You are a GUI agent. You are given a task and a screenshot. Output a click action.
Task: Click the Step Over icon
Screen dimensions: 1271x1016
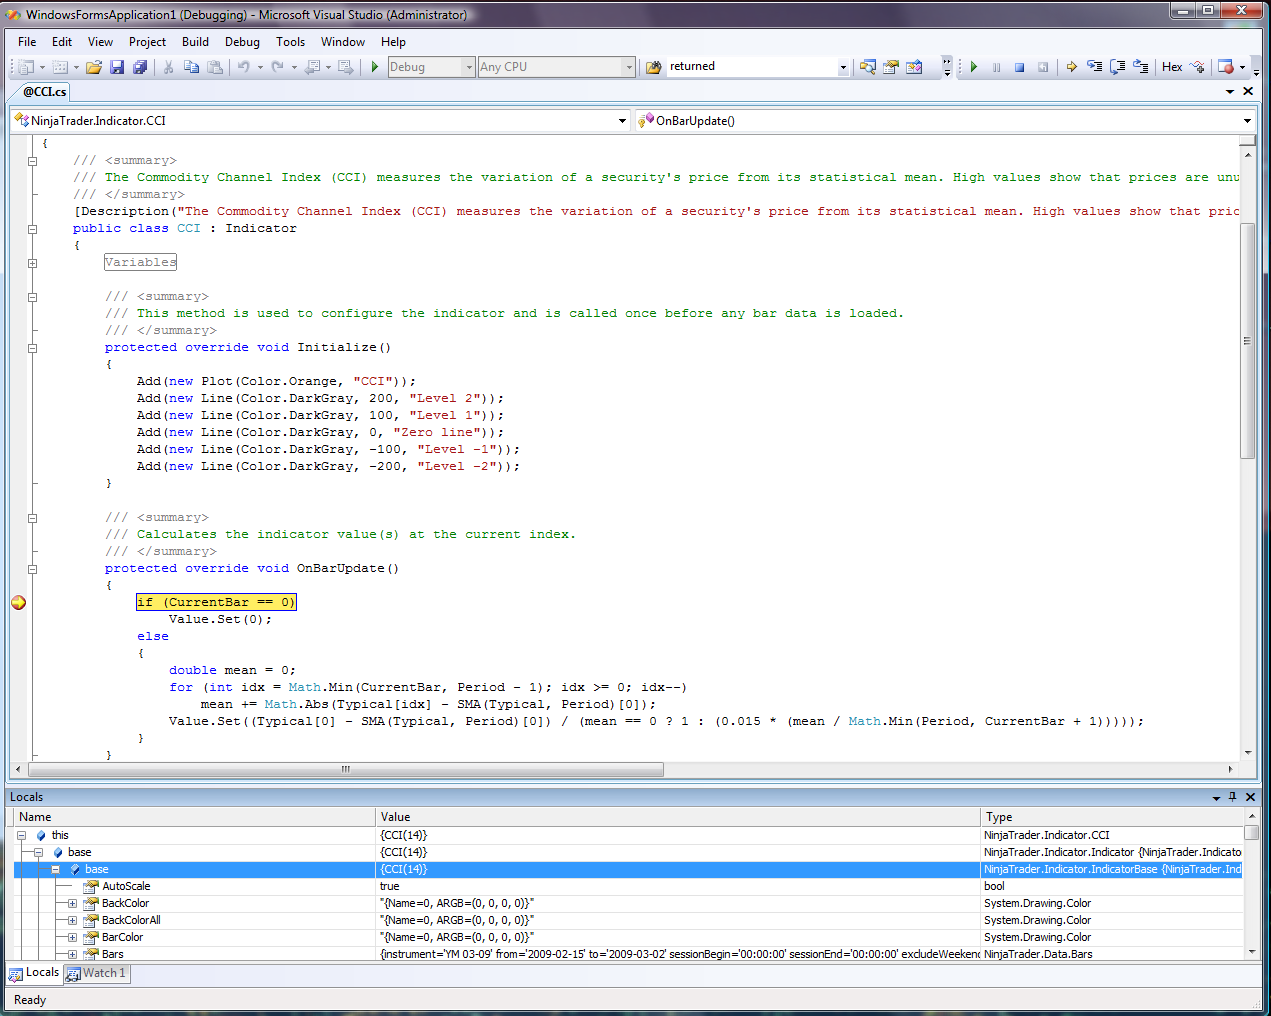1117,67
